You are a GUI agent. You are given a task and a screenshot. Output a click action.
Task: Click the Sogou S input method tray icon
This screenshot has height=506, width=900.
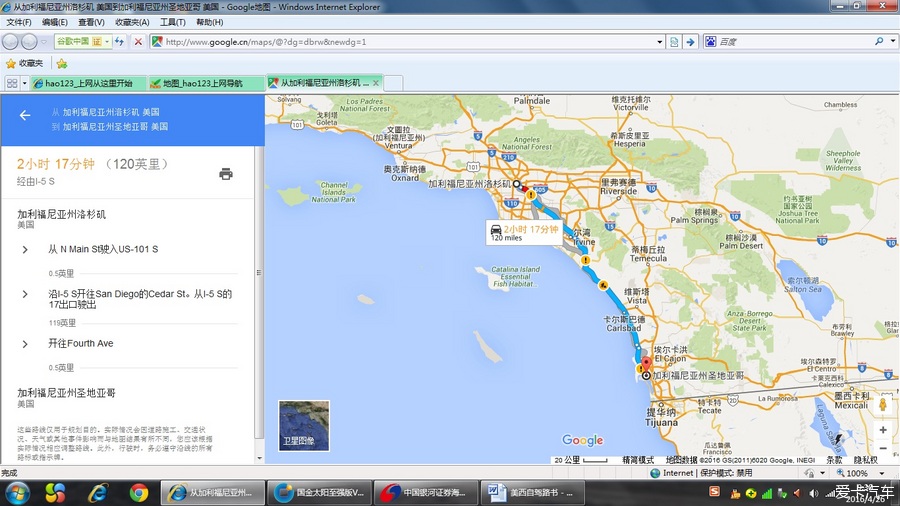coord(715,492)
